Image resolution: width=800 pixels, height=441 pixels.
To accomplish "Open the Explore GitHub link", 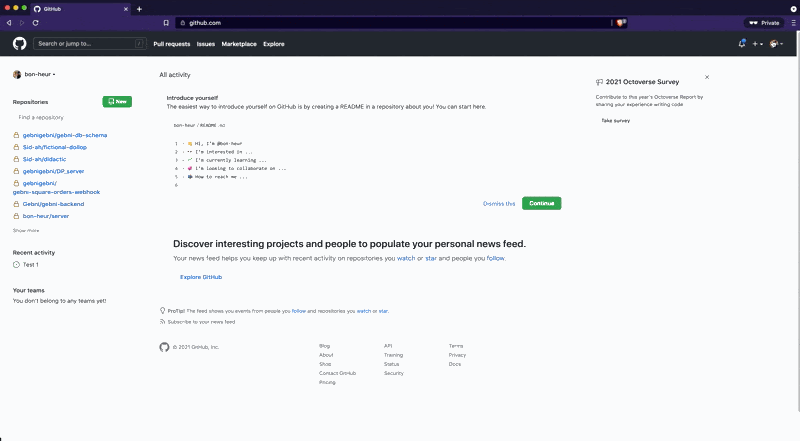I will point(201,277).
